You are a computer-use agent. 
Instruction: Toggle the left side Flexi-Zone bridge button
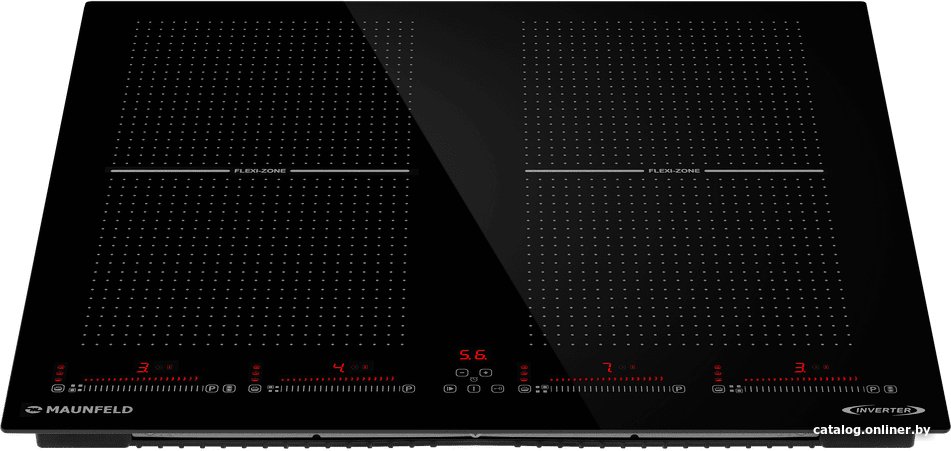(x=229, y=387)
